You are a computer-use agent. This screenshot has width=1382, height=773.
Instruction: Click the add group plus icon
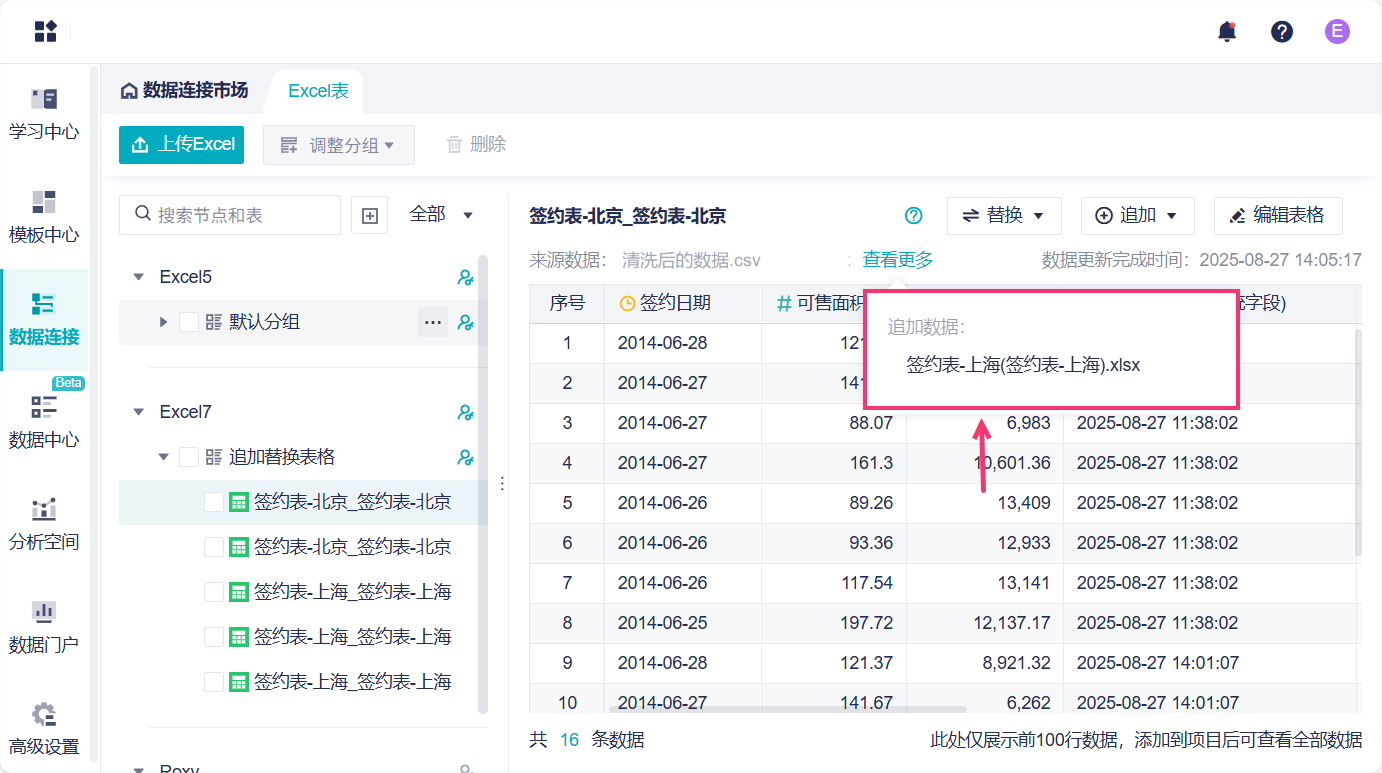point(369,215)
